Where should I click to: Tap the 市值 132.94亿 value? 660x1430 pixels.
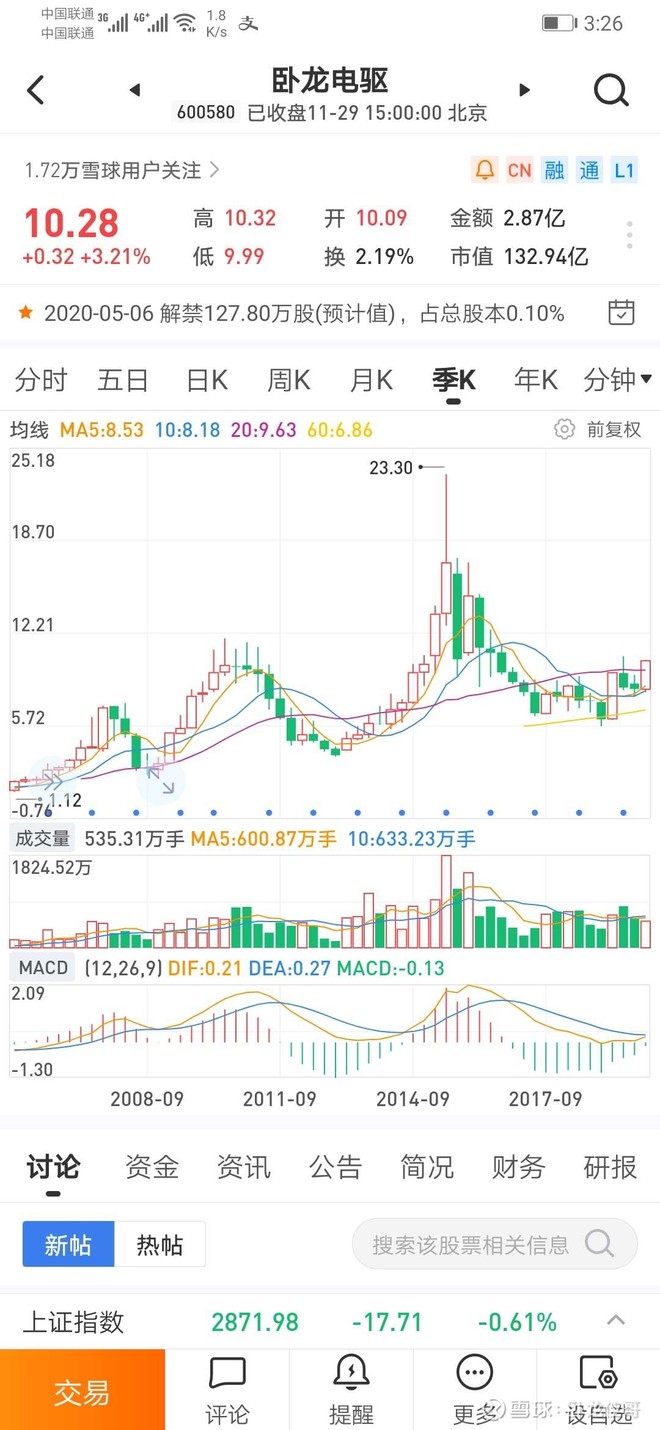coord(519,257)
